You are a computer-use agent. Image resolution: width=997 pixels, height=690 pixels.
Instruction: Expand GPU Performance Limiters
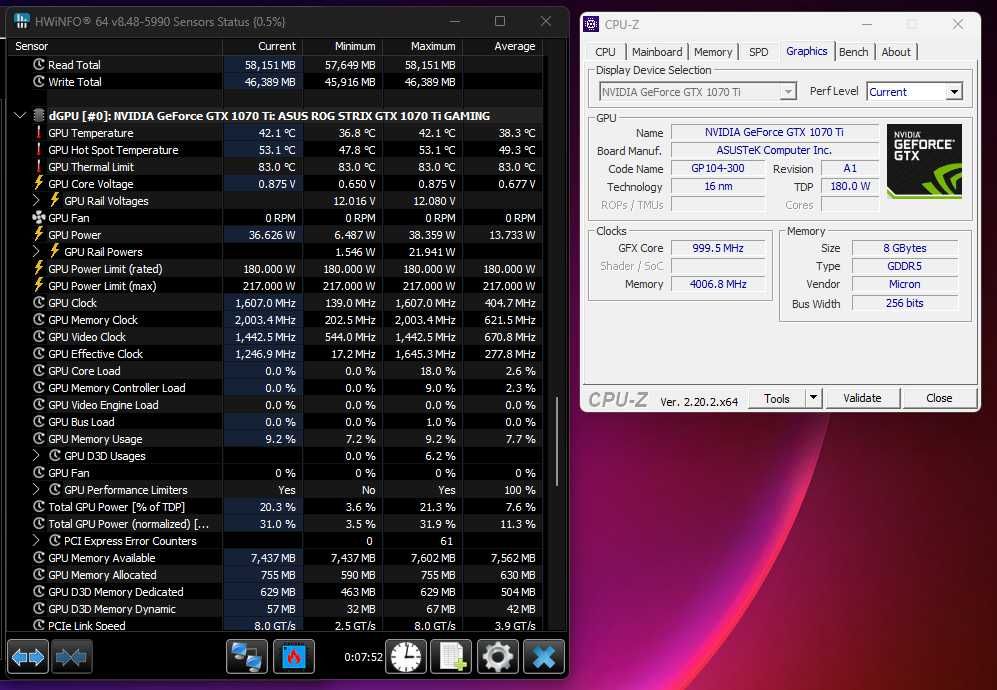[x=37, y=490]
